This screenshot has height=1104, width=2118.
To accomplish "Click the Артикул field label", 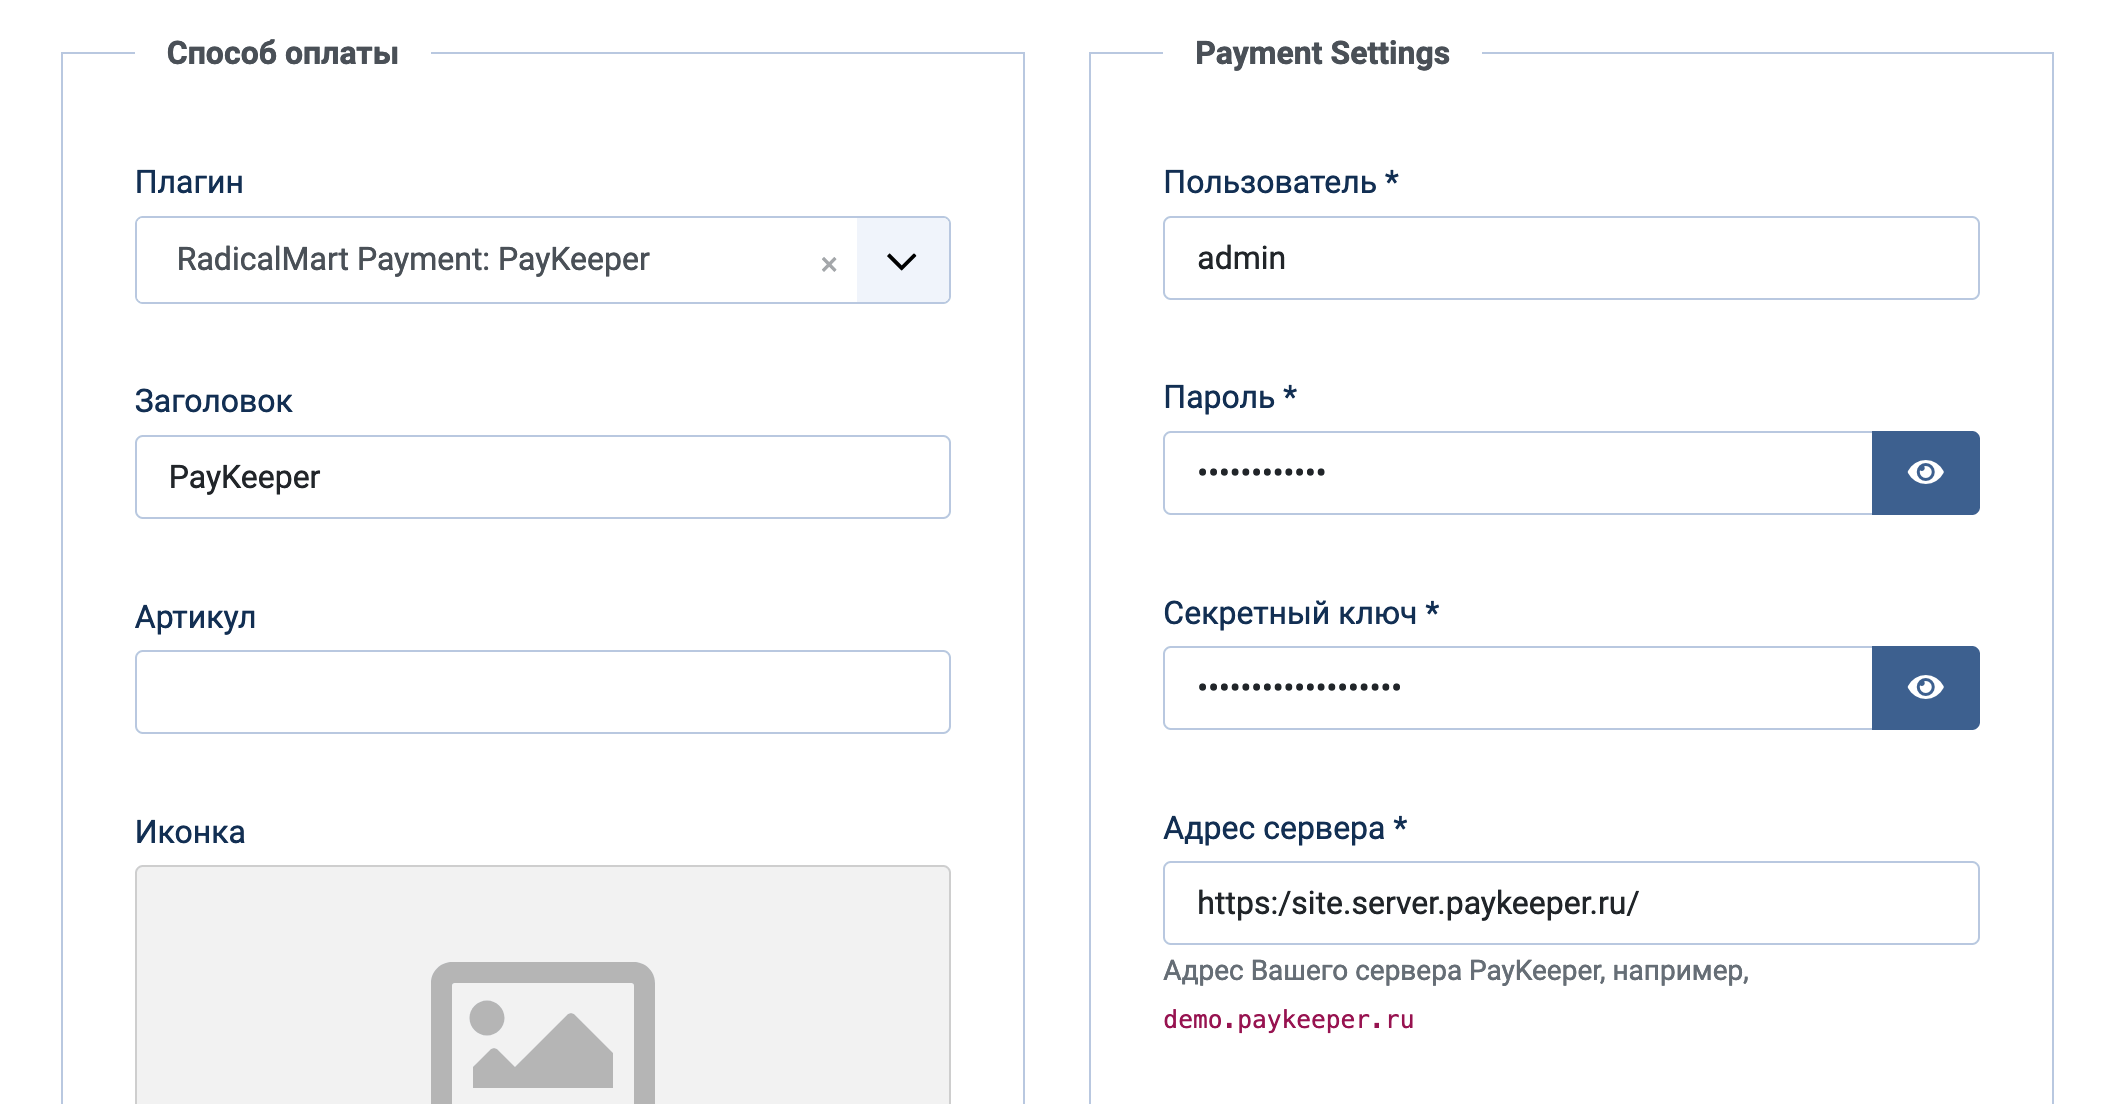I will click(195, 617).
